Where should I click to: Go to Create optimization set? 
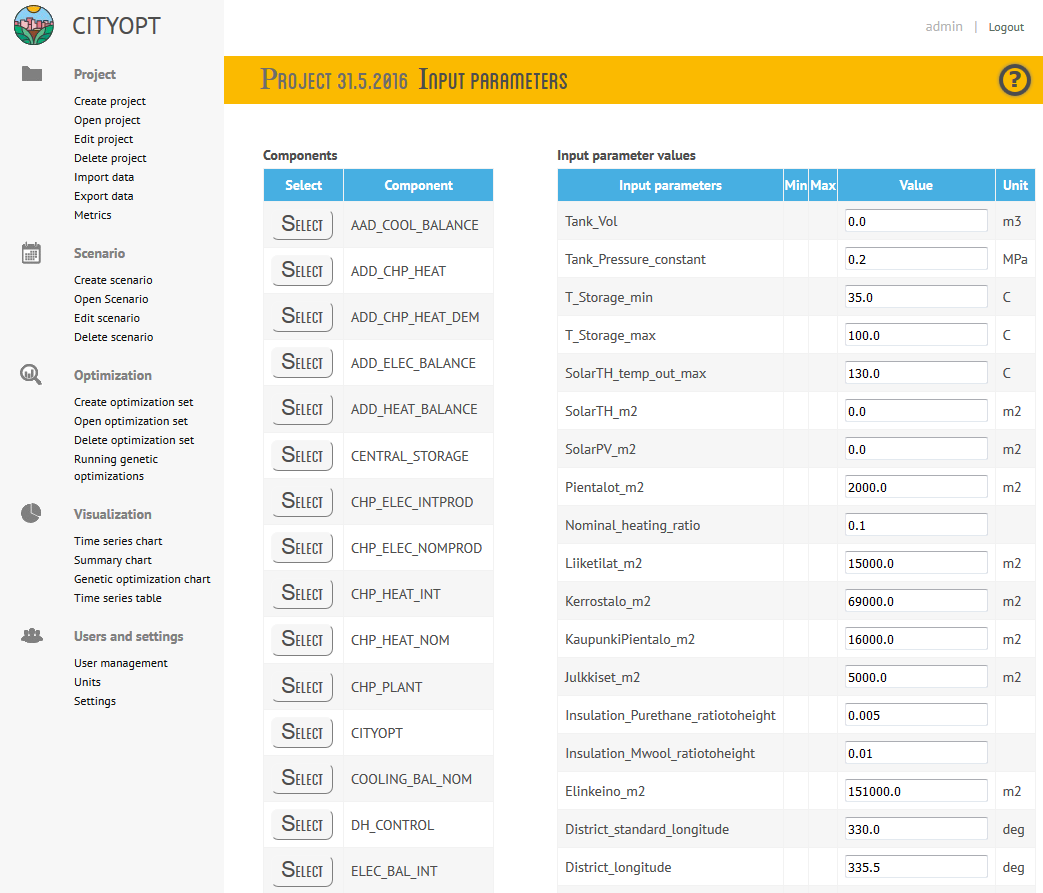pyautogui.click(x=134, y=402)
